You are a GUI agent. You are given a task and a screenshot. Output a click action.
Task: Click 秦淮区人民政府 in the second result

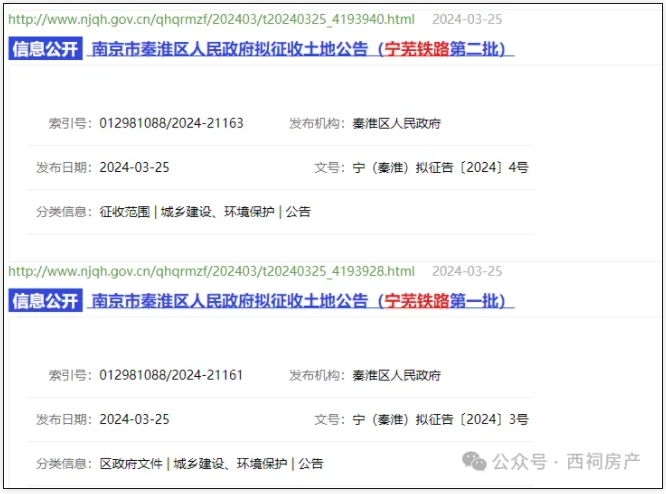coord(397,376)
